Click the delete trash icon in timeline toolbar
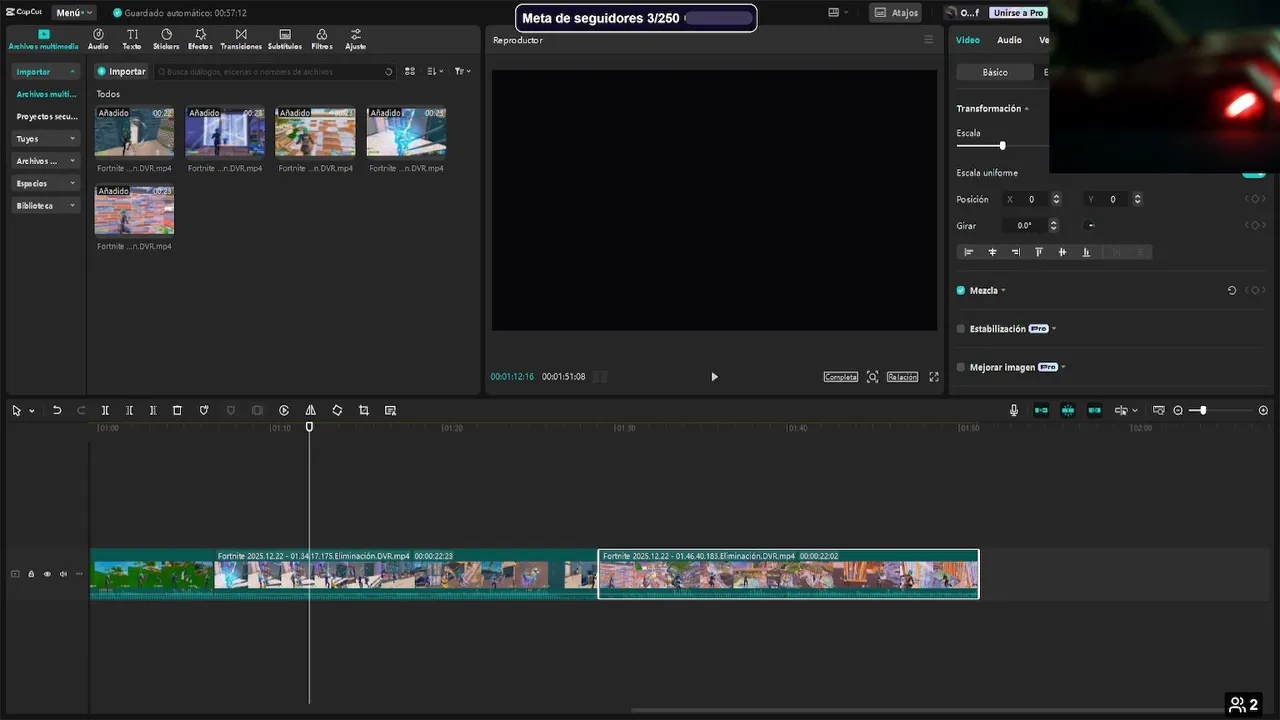 click(x=177, y=410)
